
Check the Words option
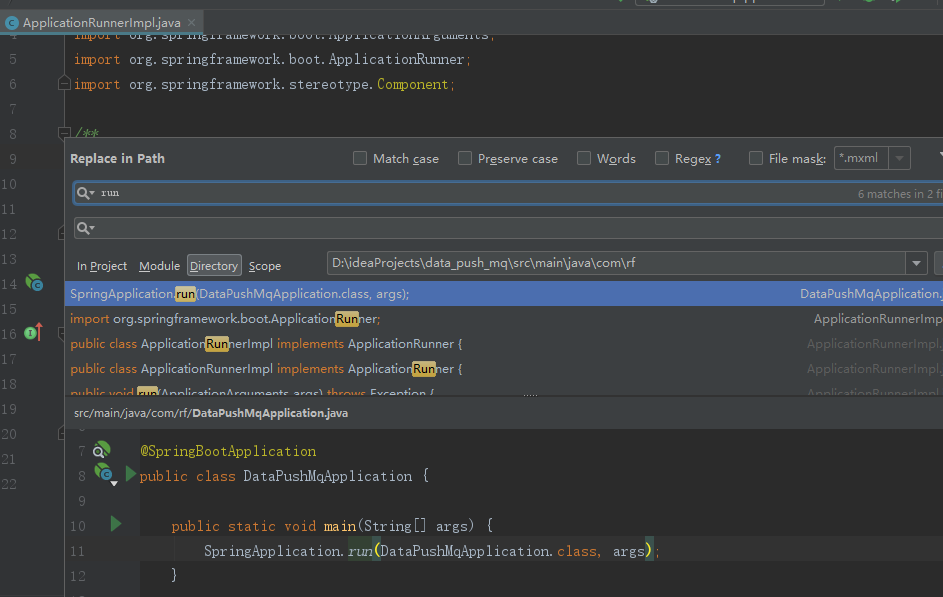click(583, 158)
